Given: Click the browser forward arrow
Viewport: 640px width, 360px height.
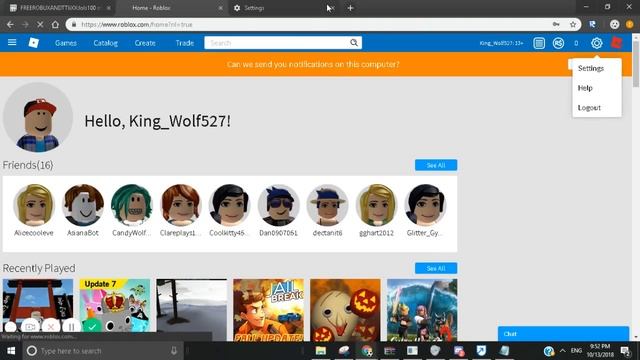Looking at the screenshot, I should click(x=25, y=24).
